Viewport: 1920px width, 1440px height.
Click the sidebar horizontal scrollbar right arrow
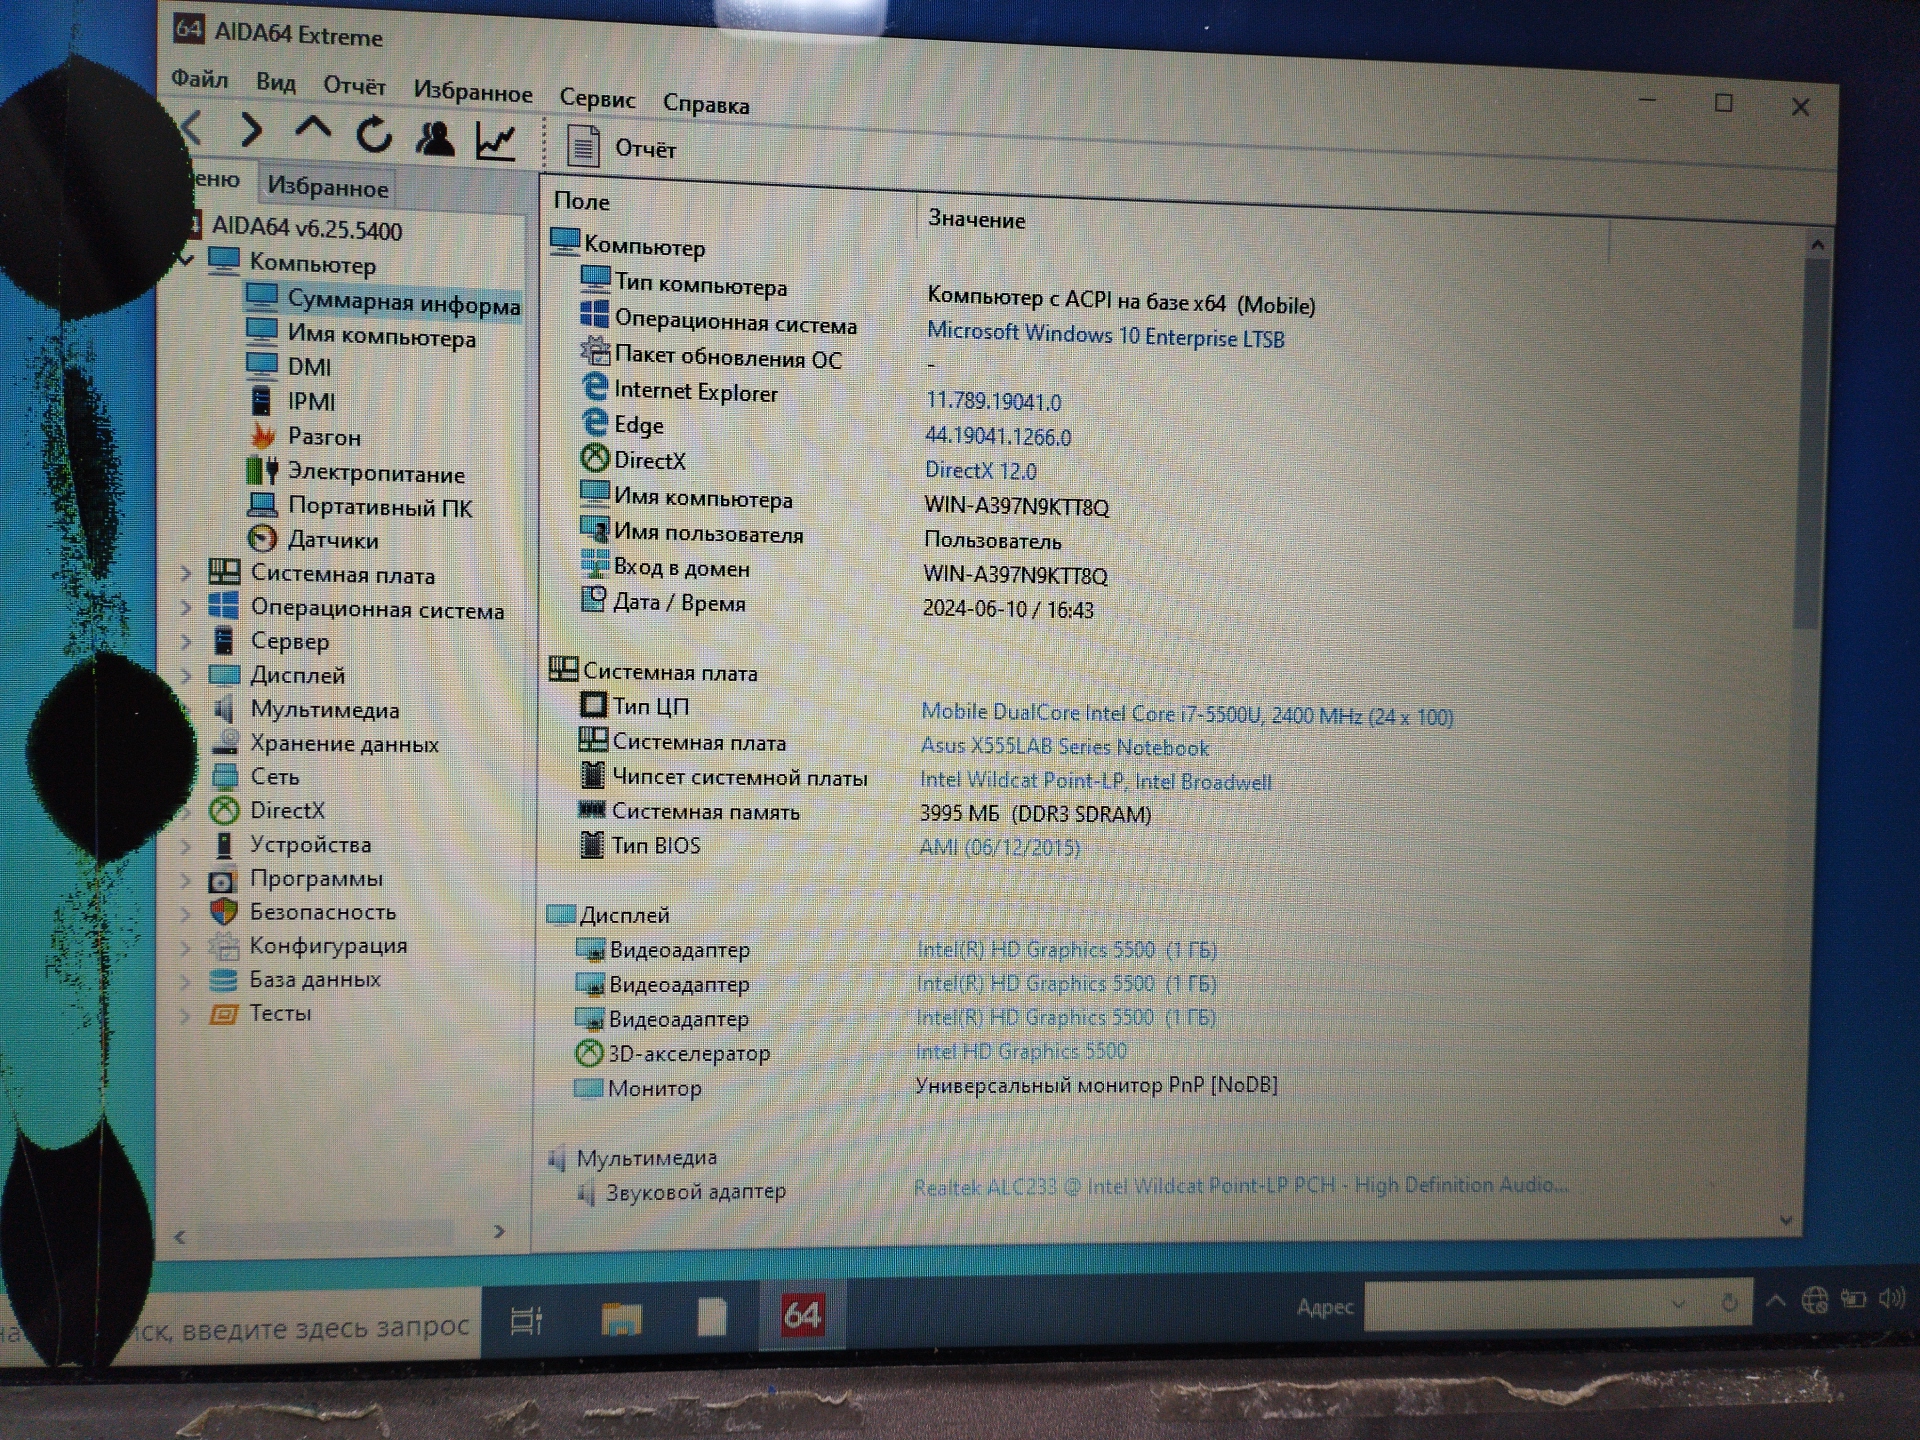(499, 1231)
